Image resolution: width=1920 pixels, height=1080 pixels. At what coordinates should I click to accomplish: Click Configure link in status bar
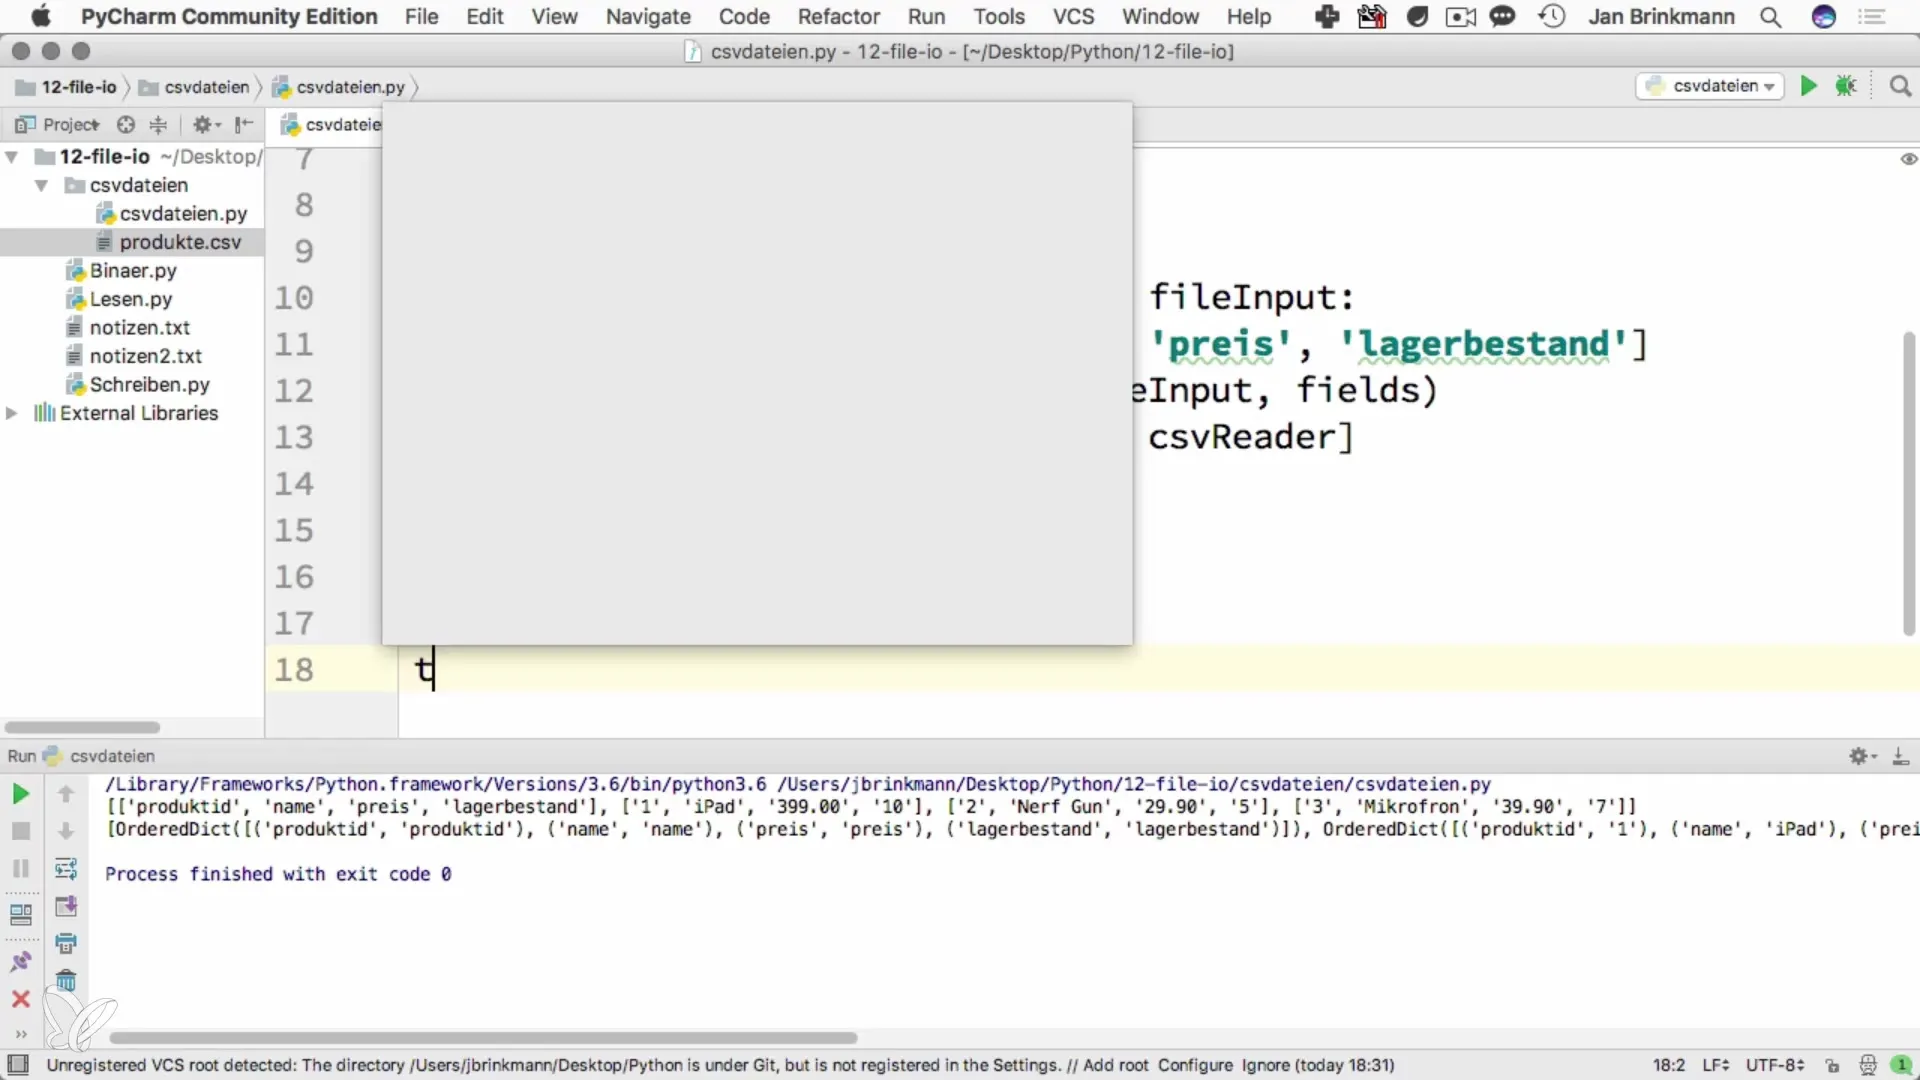coord(1195,1065)
